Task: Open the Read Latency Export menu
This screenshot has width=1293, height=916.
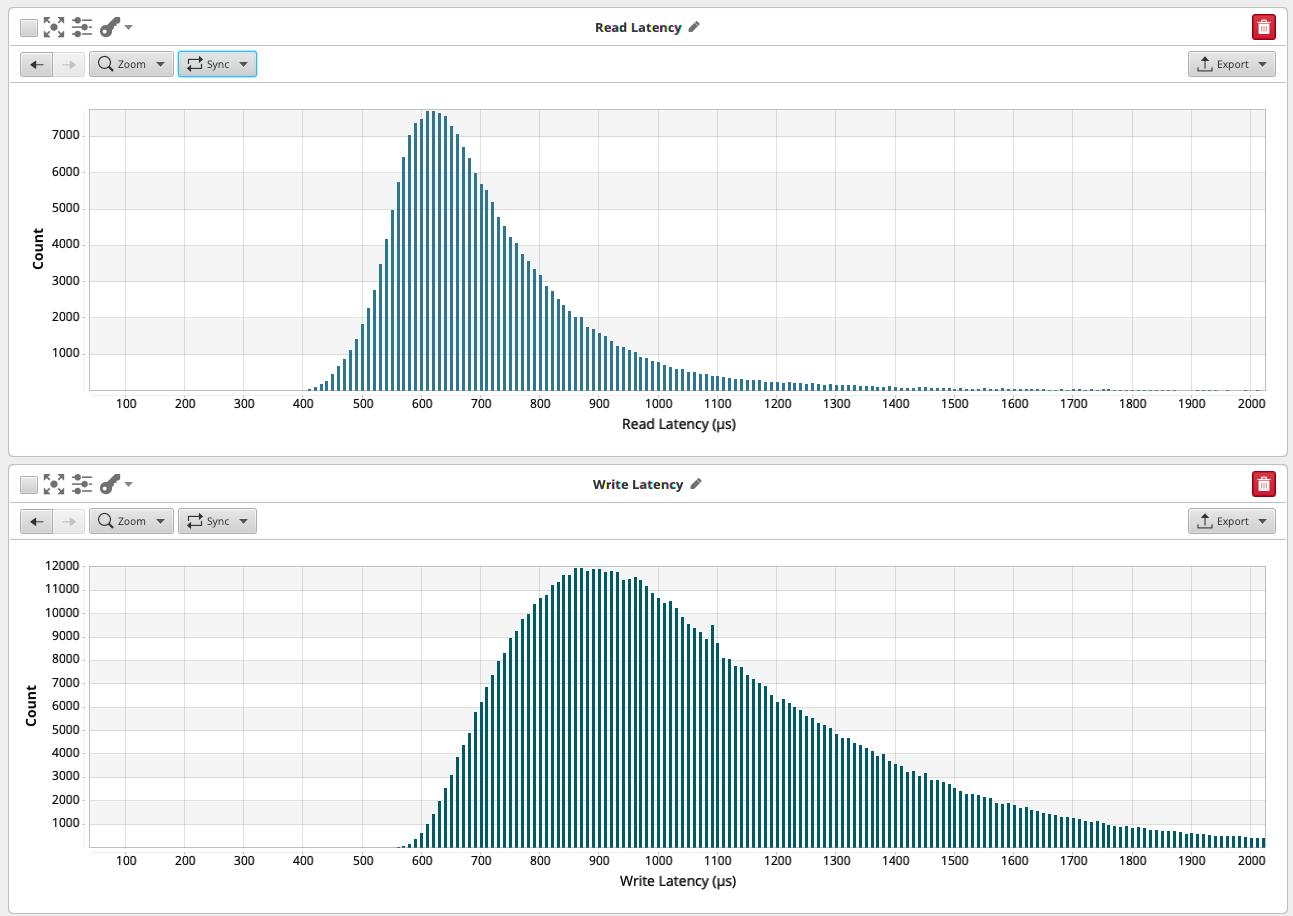Action: (1232, 64)
